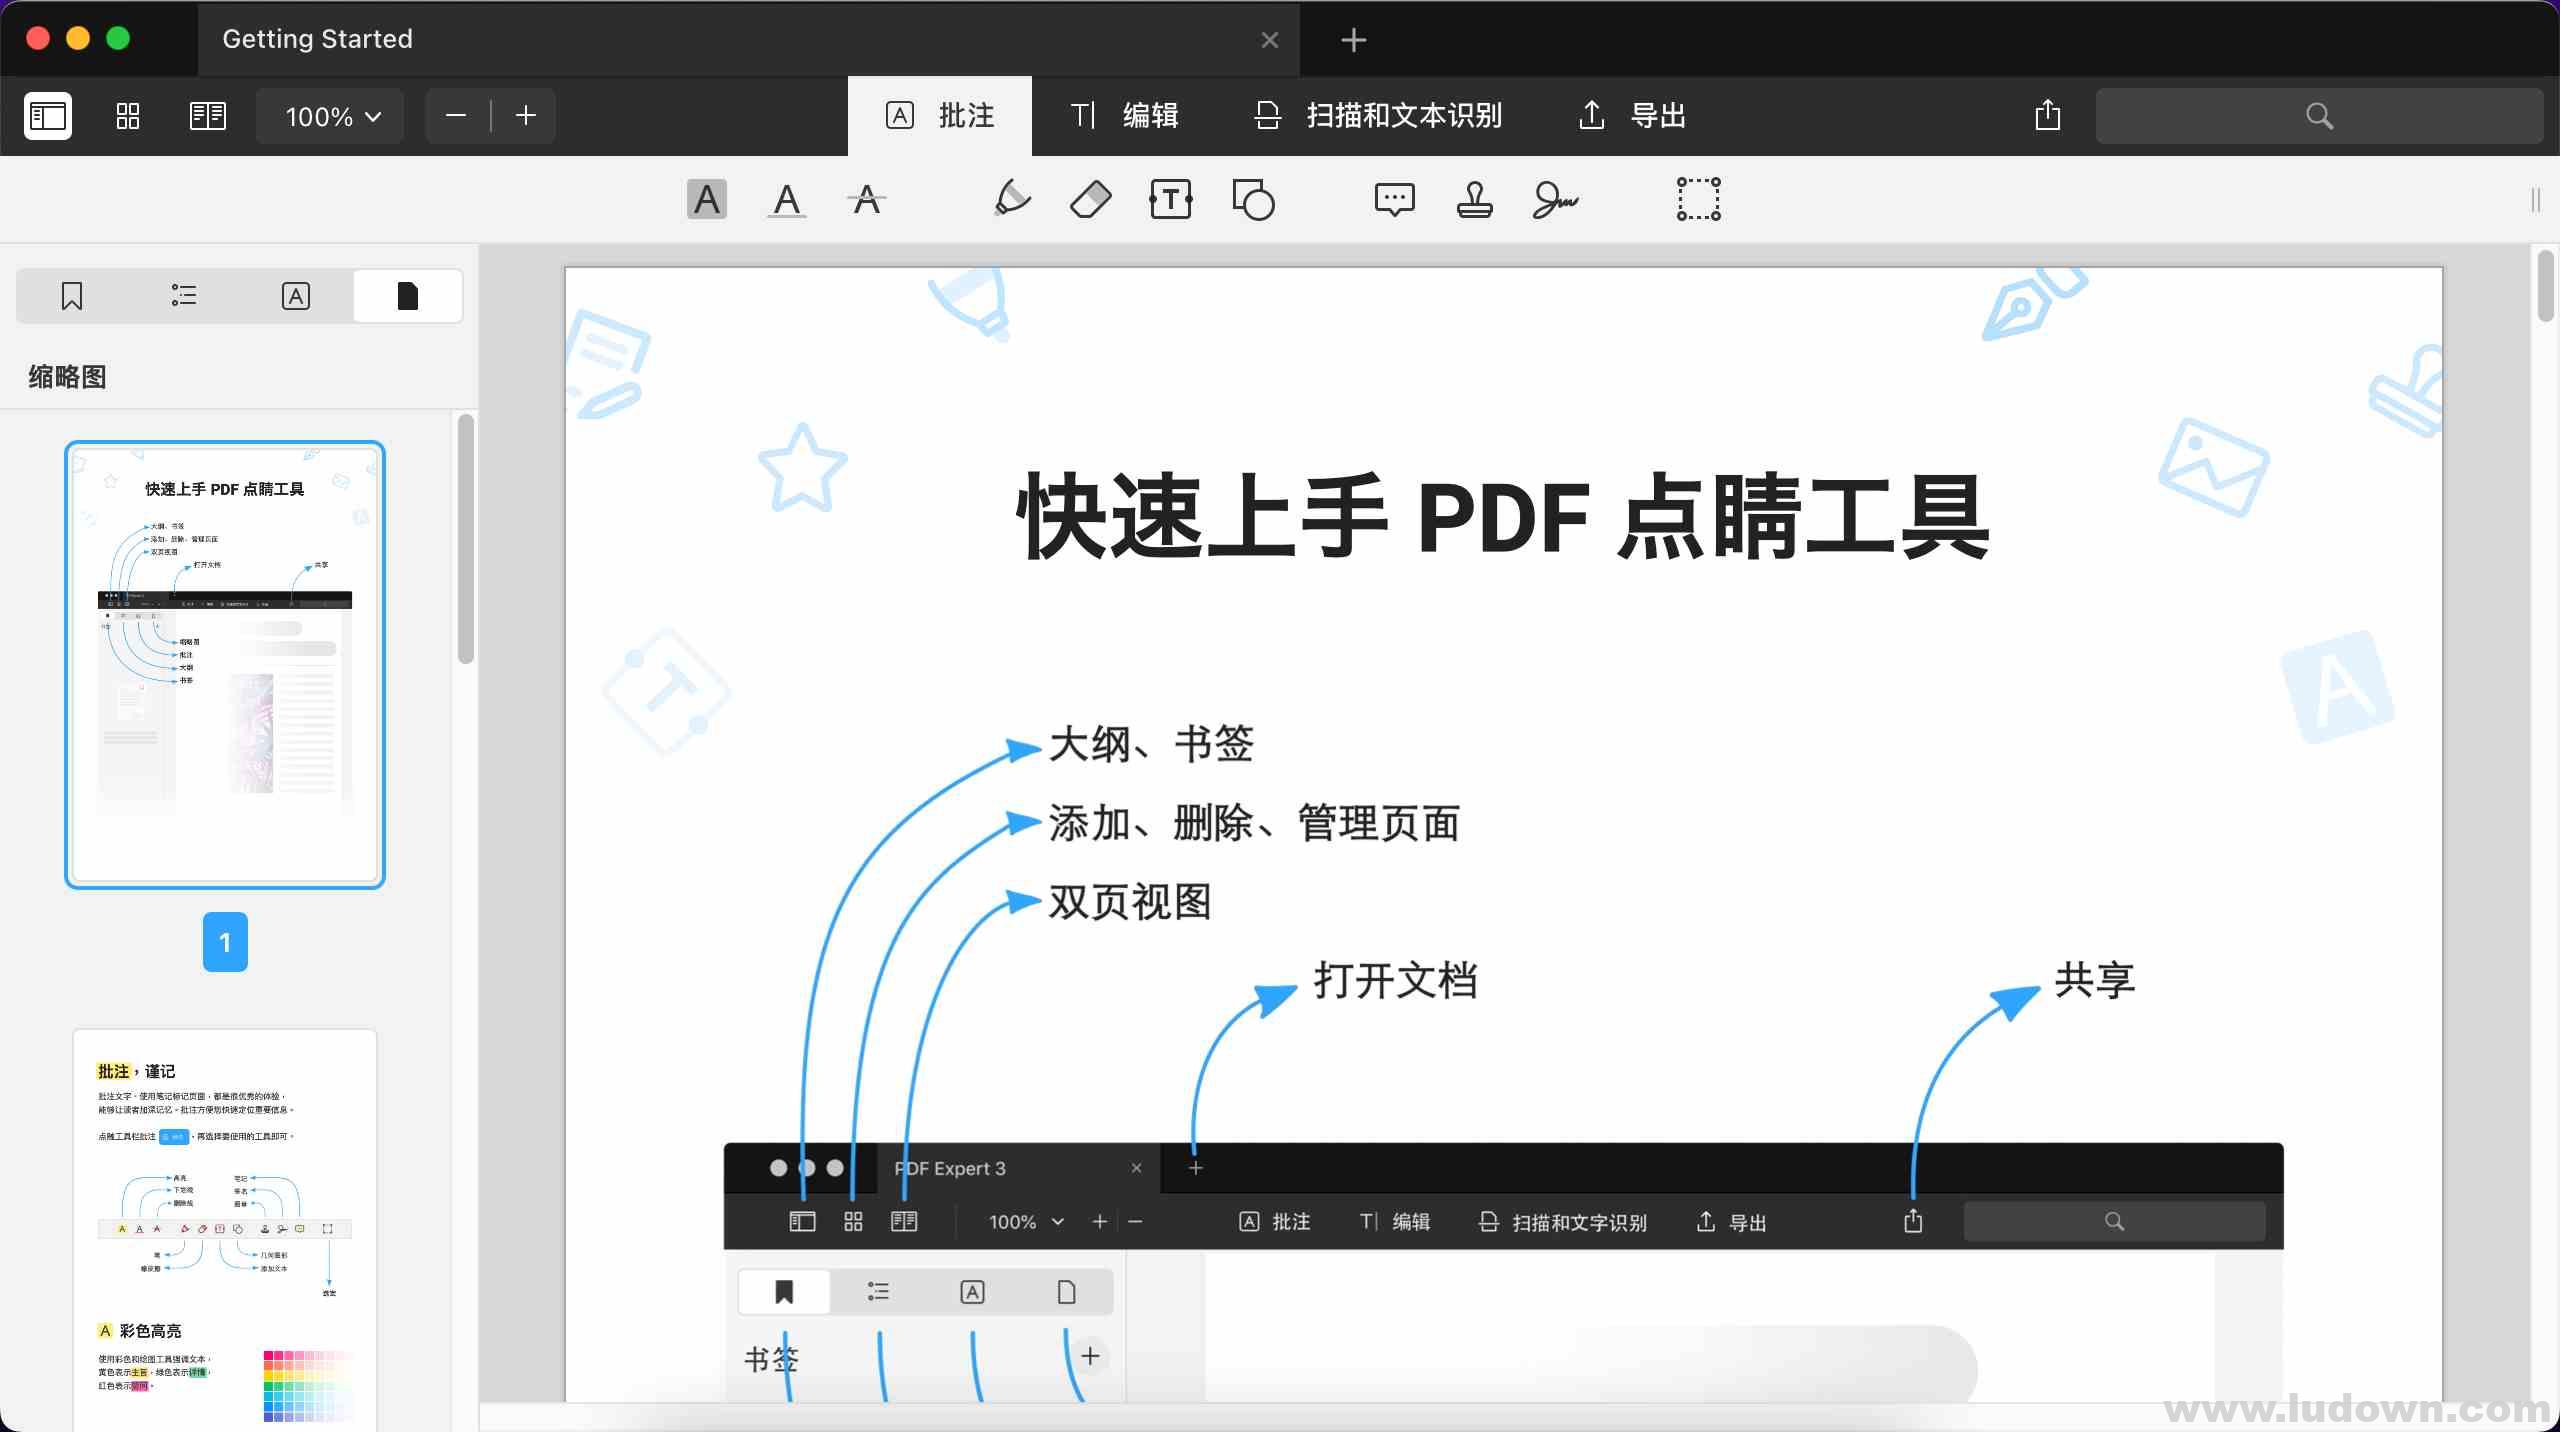This screenshot has height=1432, width=2560.
Task: Close the Getting Started tab
Action: (1270, 40)
